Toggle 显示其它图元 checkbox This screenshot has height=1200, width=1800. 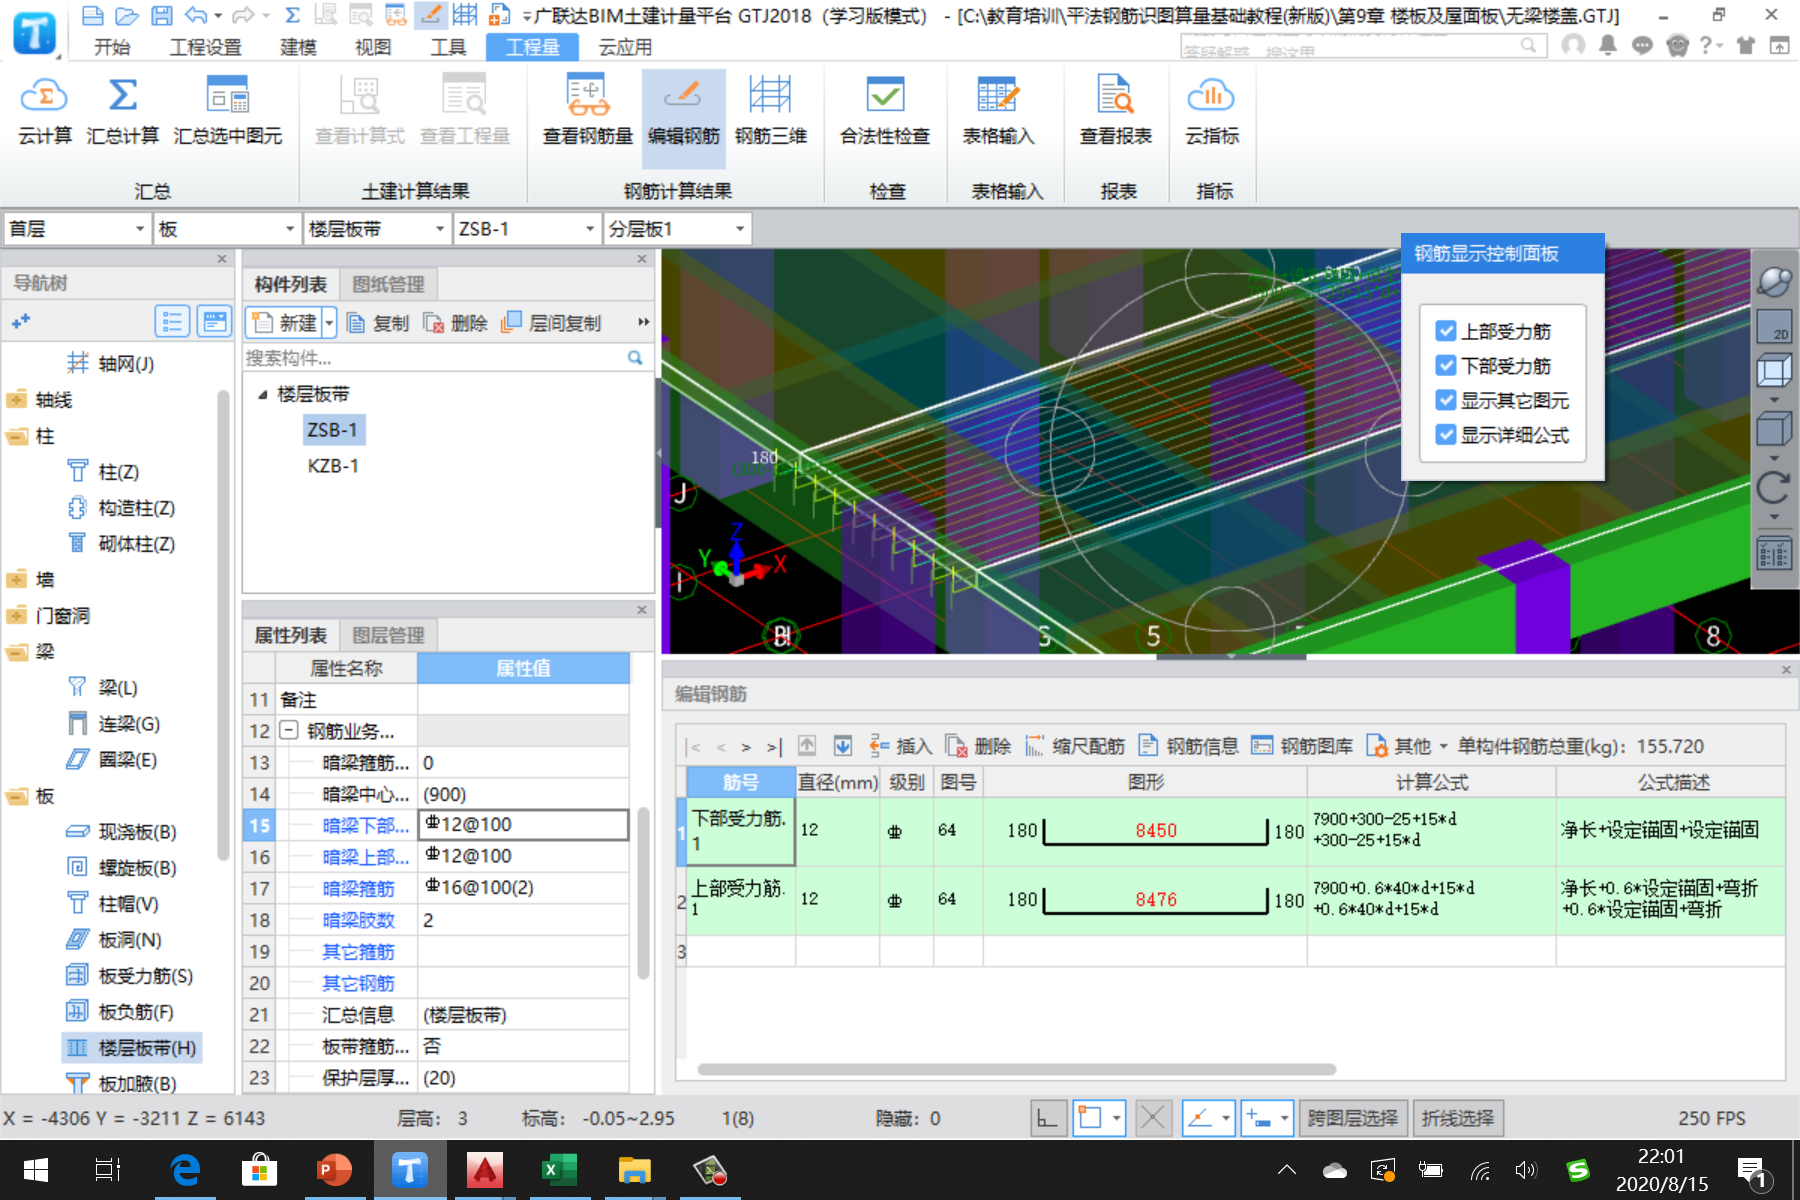point(1446,400)
